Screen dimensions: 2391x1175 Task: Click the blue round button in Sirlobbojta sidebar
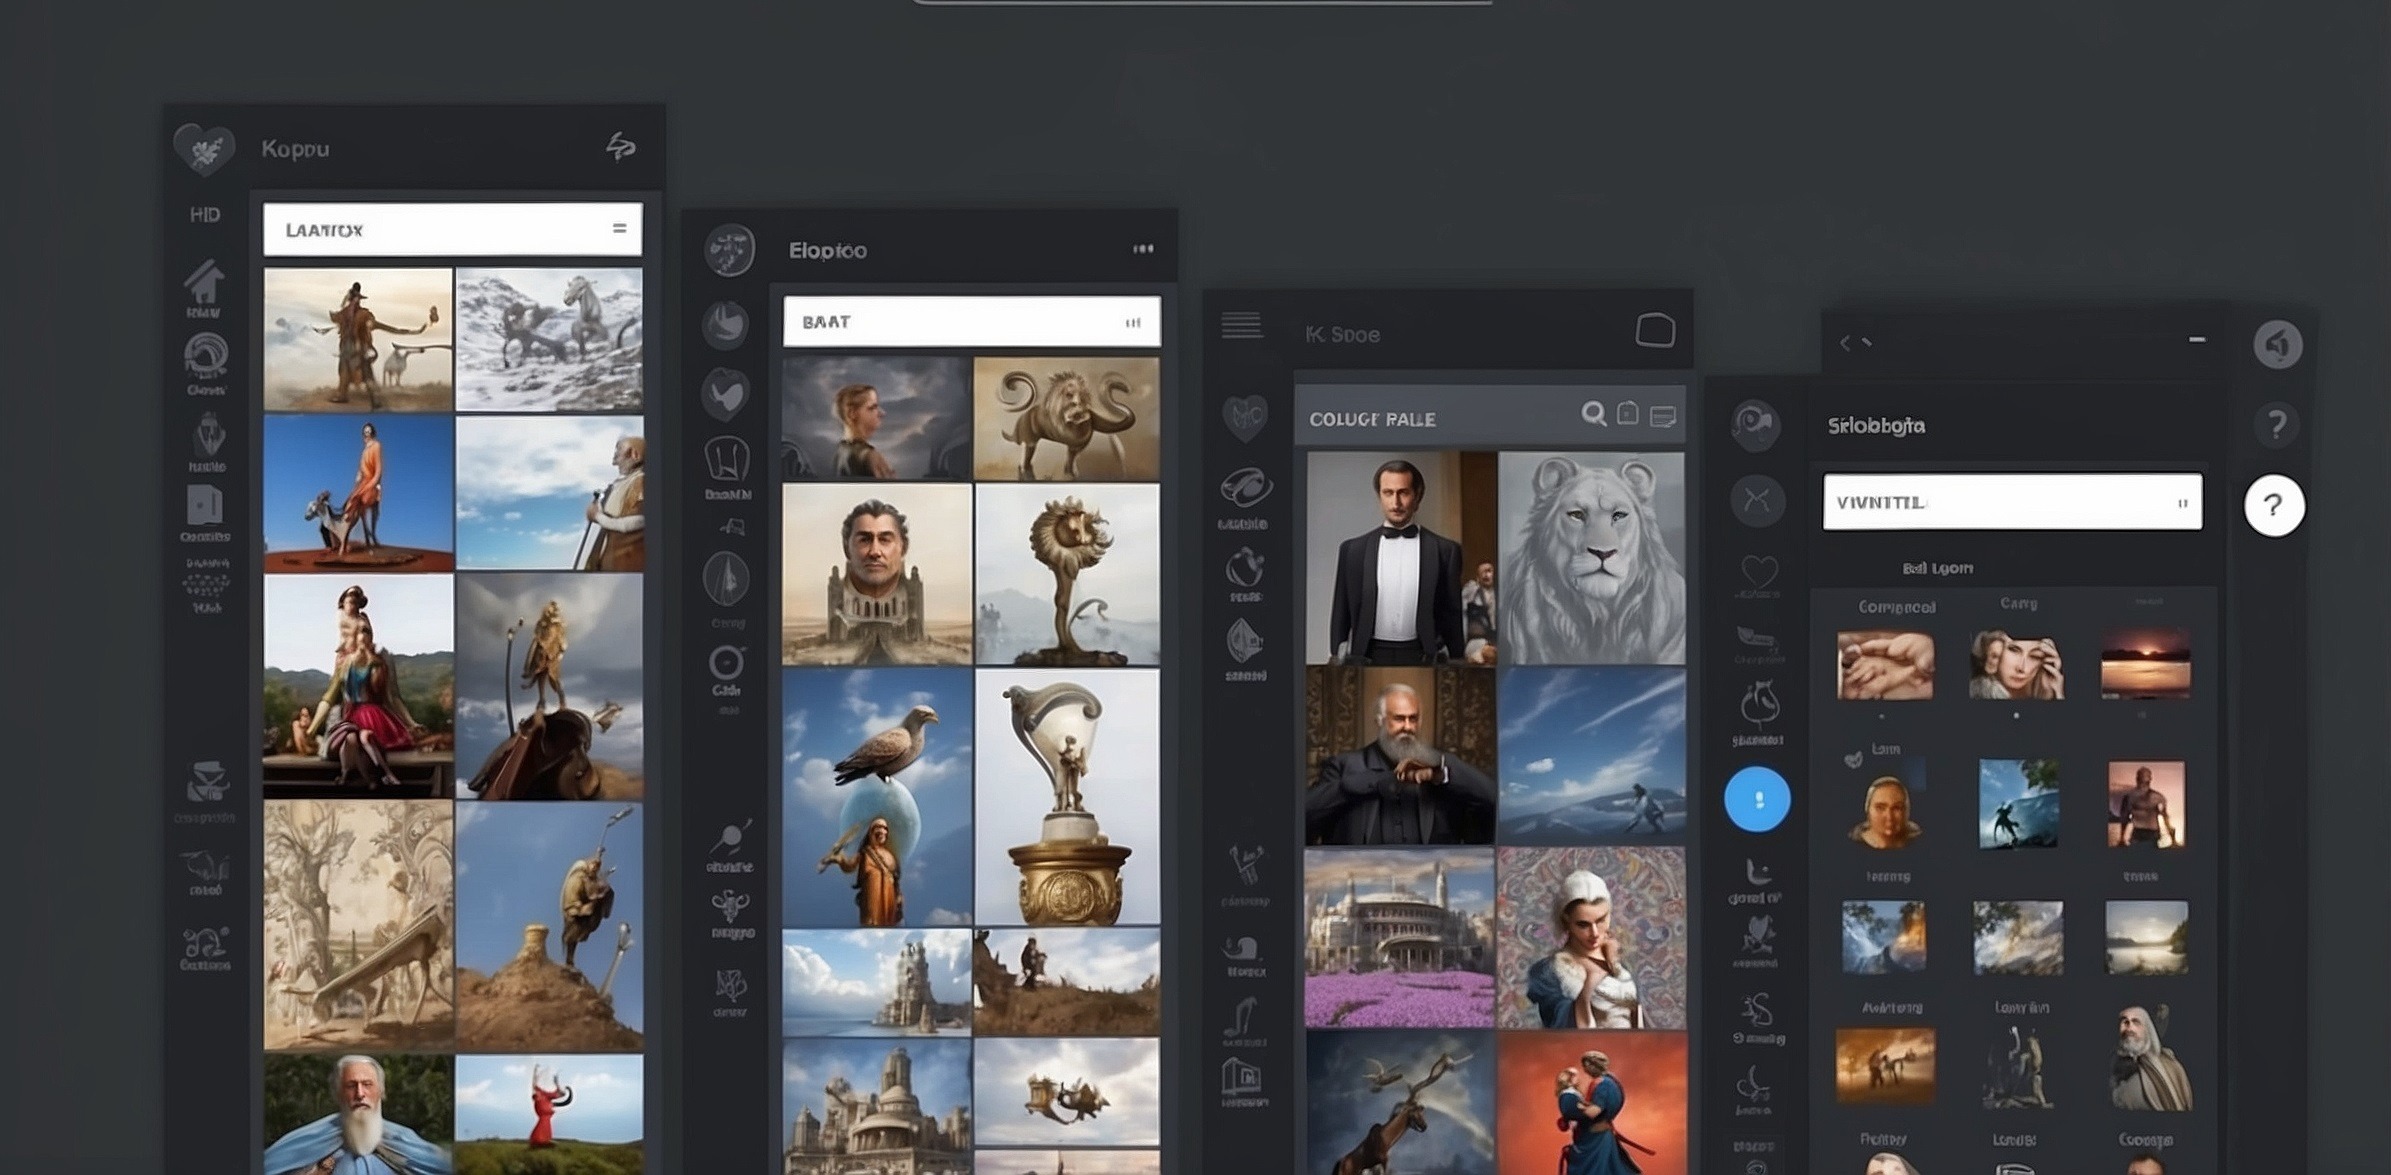coord(1757,799)
